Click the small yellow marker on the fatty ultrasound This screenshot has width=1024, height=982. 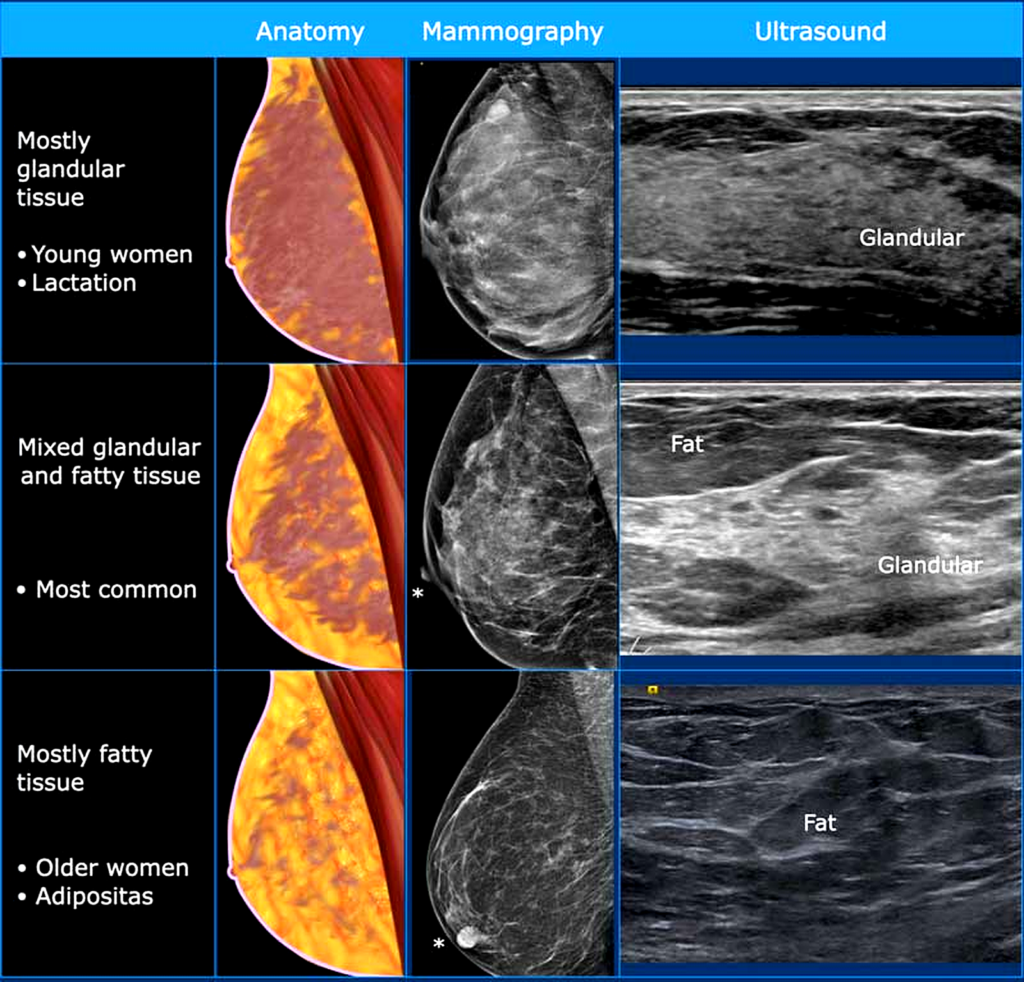(x=653, y=689)
